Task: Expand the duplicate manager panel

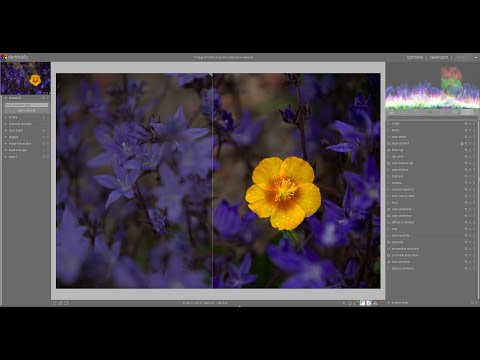Action: [x=6, y=124]
